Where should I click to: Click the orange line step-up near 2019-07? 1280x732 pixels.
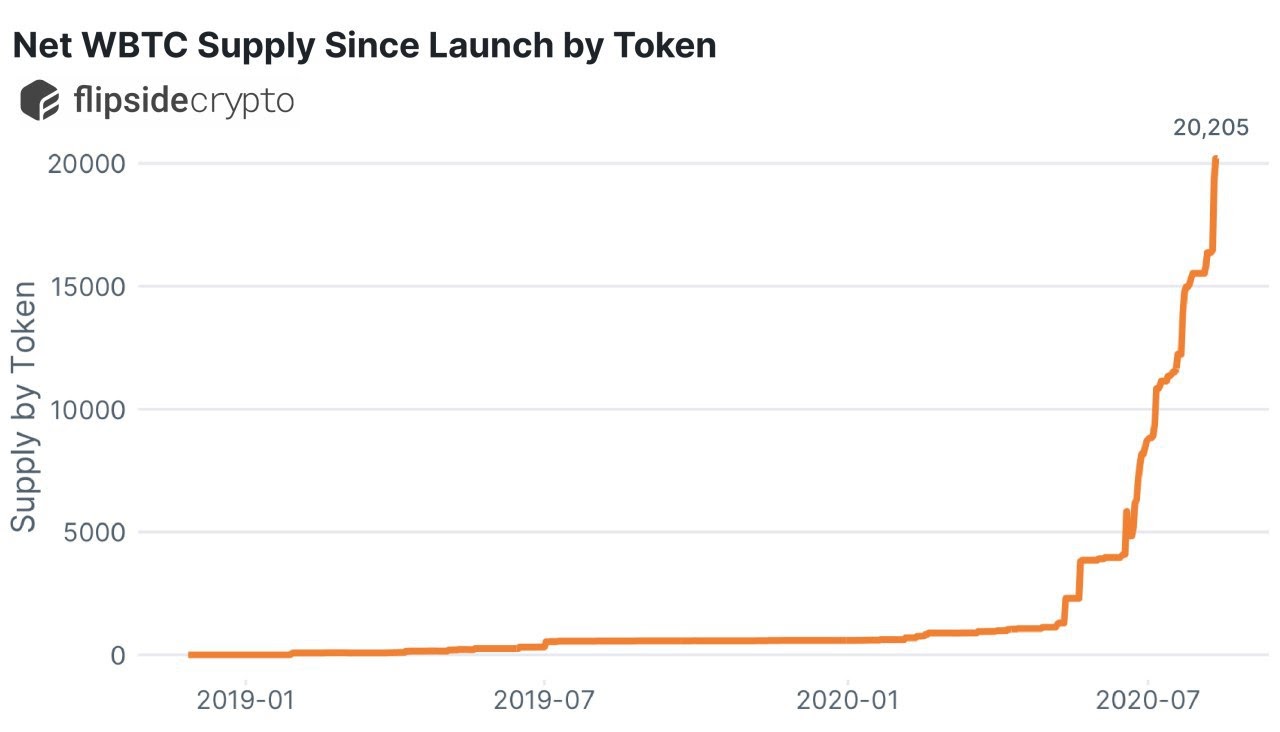tap(546, 644)
